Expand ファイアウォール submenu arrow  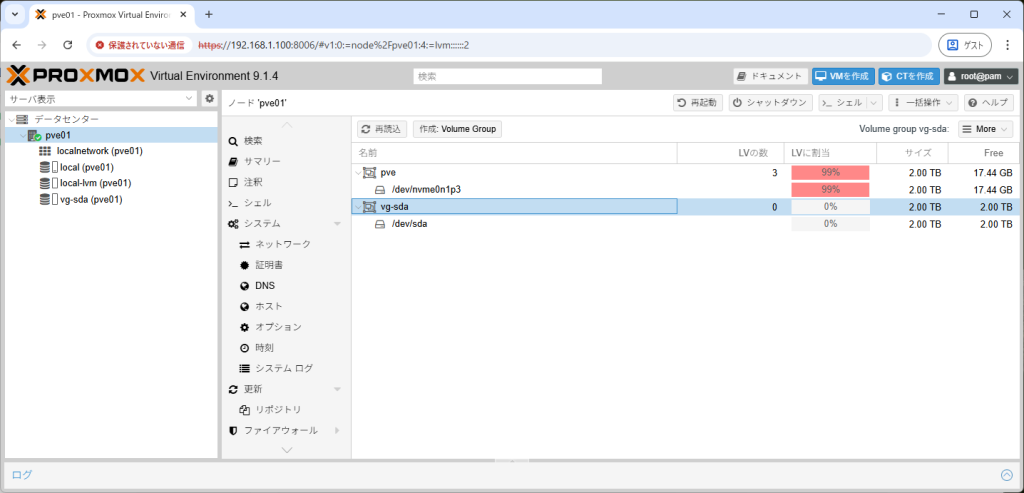pos(338,430)
